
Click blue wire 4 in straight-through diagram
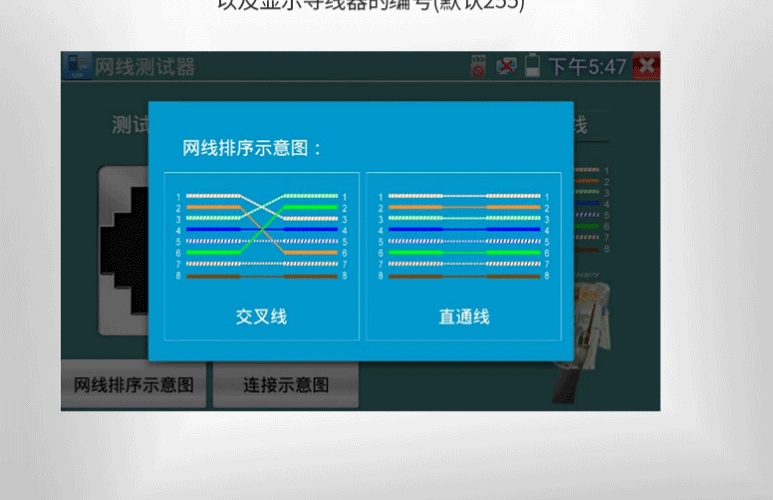[x=463, y=230]
